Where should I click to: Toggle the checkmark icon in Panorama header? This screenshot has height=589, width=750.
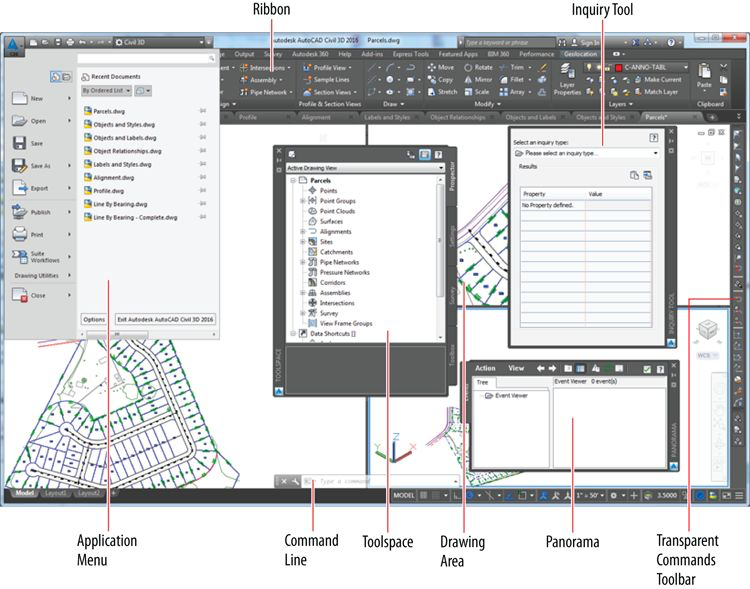[646, 368]
